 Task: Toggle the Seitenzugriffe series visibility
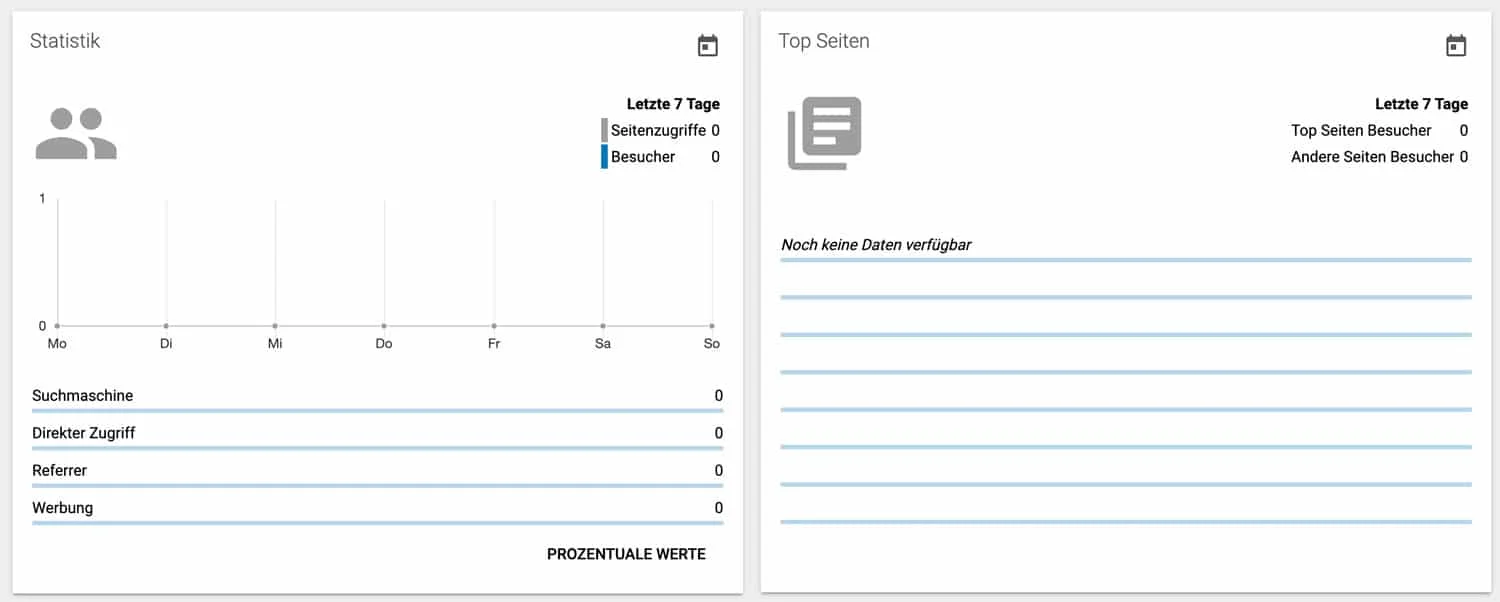click(x=660, y=130)
